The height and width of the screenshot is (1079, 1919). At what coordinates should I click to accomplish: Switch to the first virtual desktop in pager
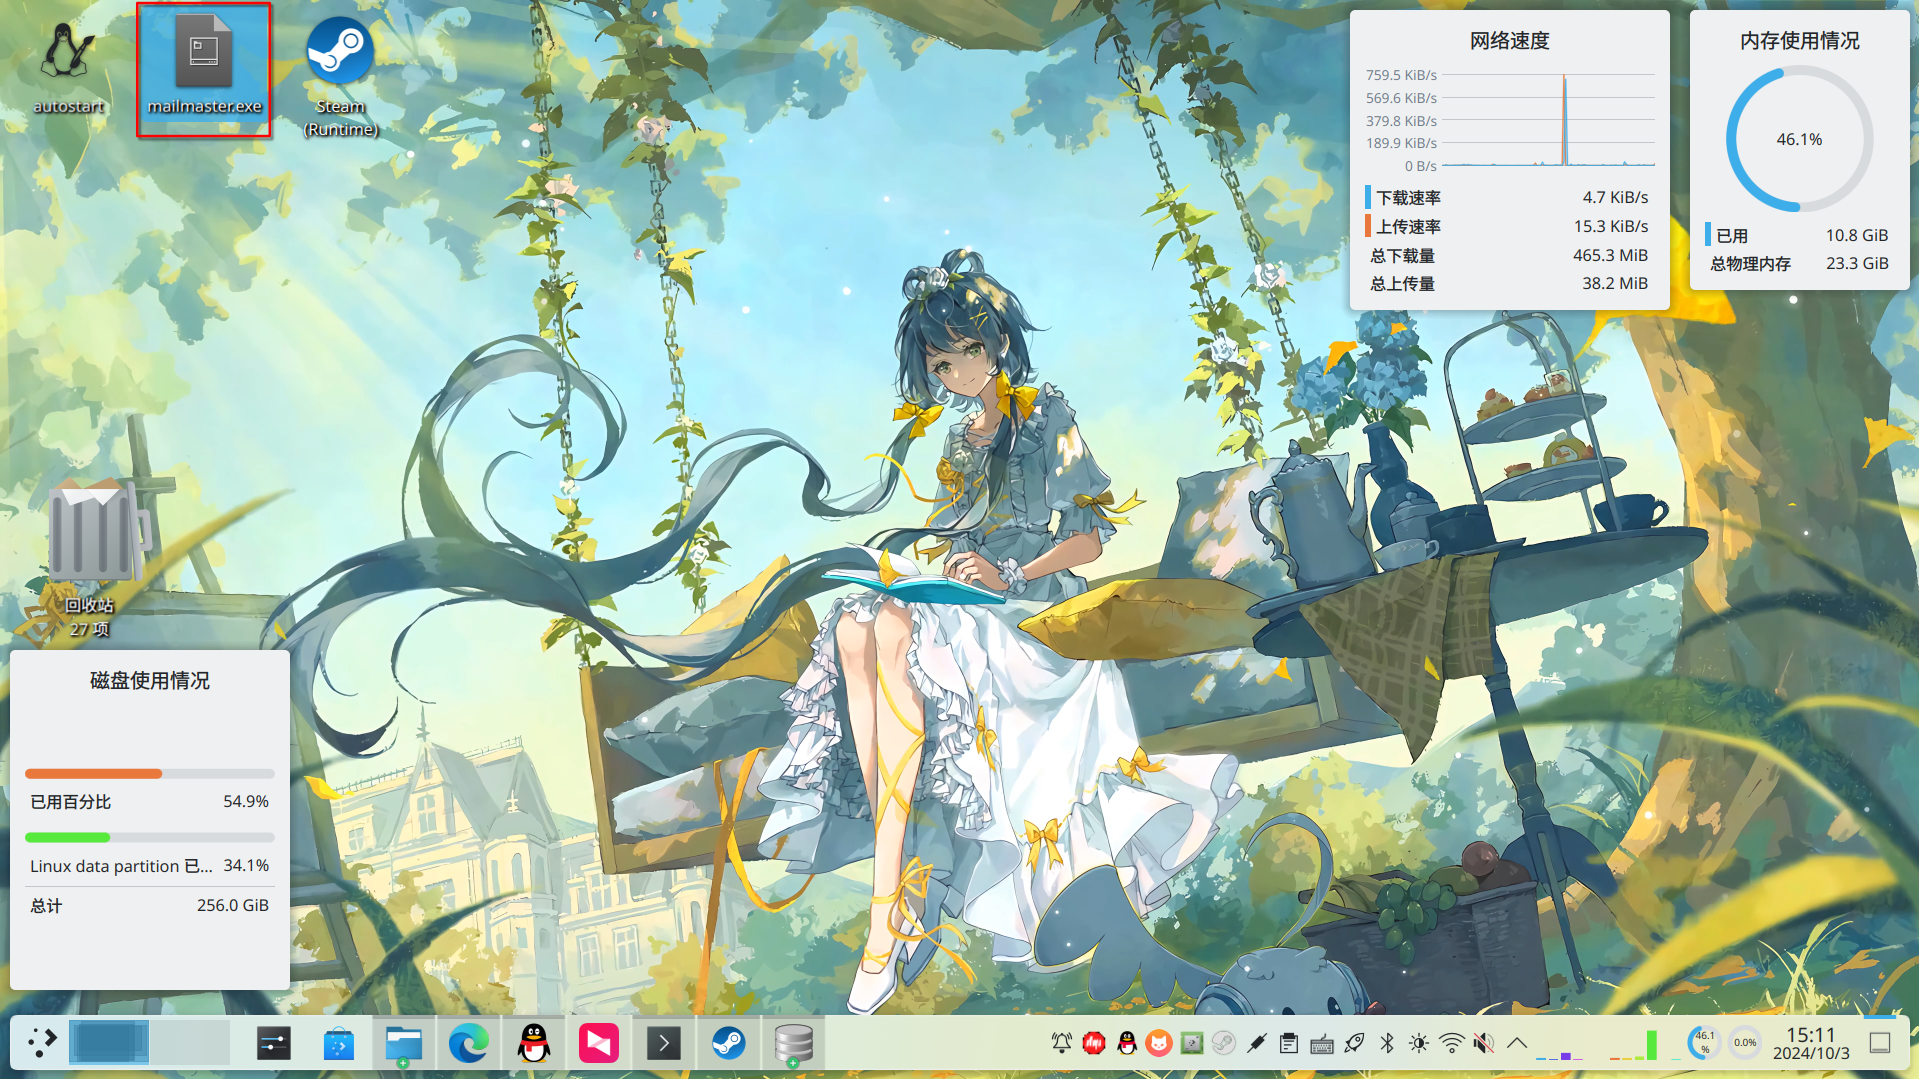coord(109,1043)
